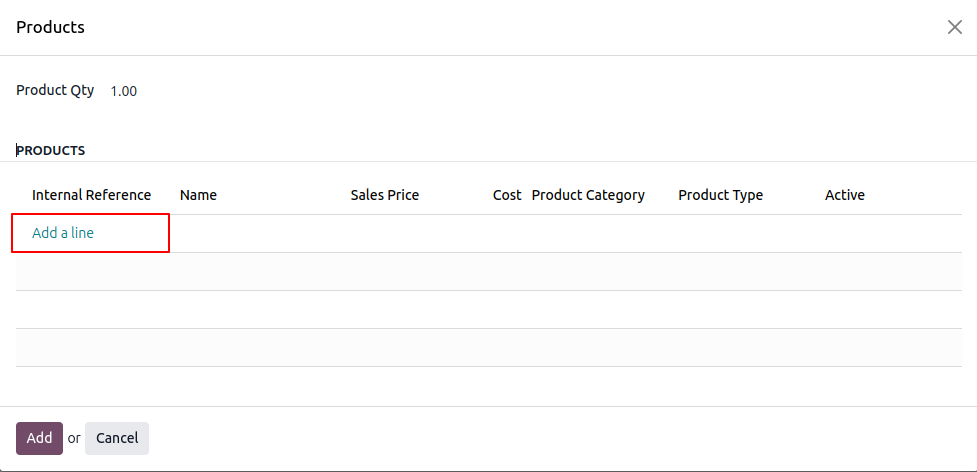The width and height of the screenshot is (977, 472).
Task: Click the Add a line link
Action: (x=63, y=233)
